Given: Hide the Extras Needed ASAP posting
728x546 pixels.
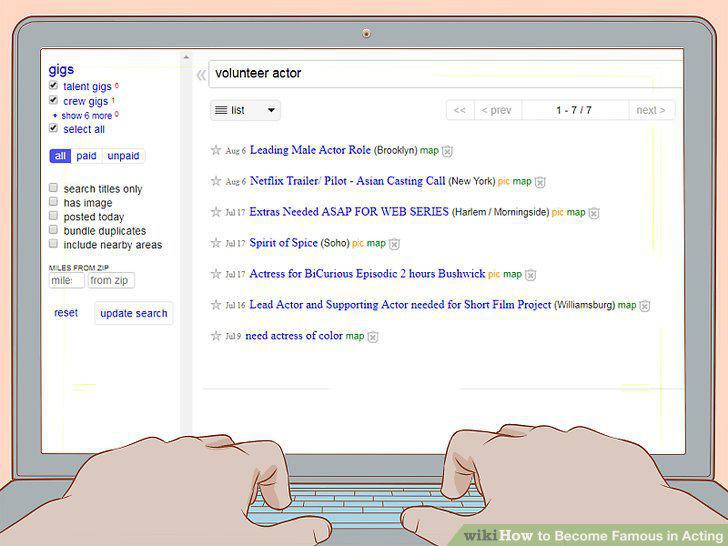Looking at the screenshot, I should point(594,213).
